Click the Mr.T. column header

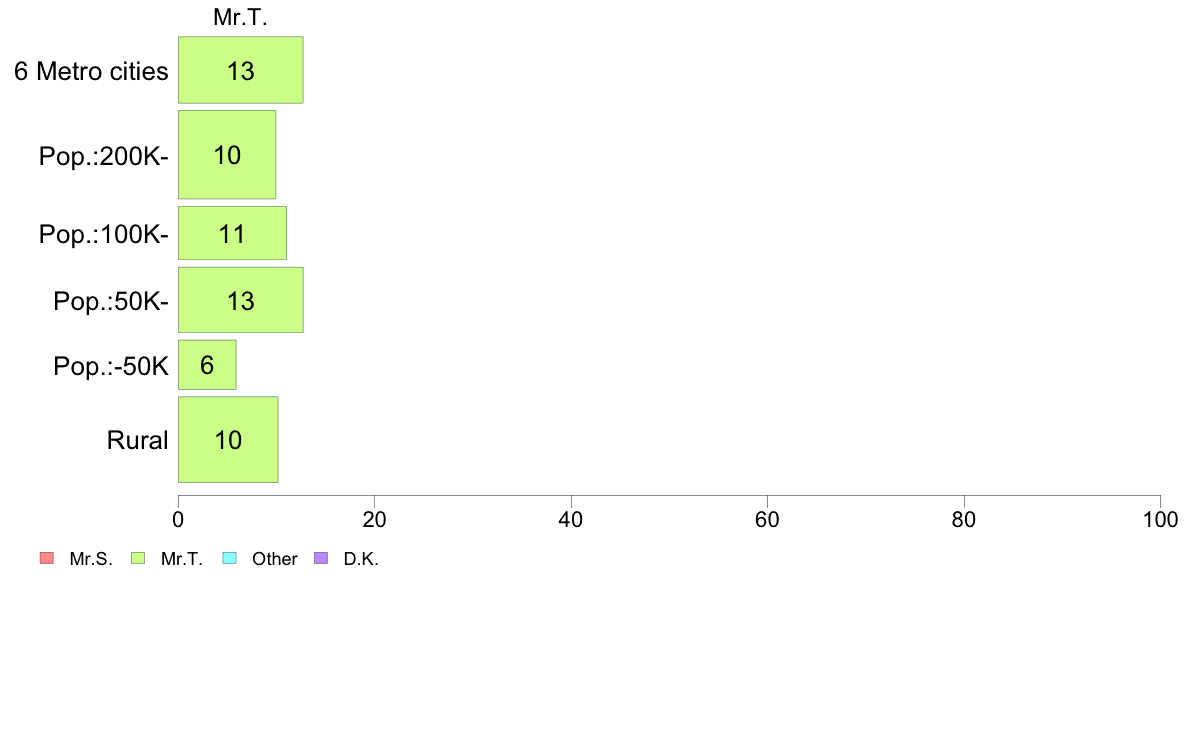(x=240, y=17)
